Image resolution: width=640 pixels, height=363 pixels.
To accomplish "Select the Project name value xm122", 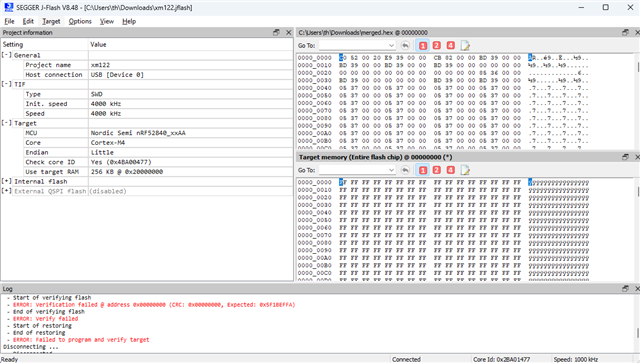I will coord(100,65).
